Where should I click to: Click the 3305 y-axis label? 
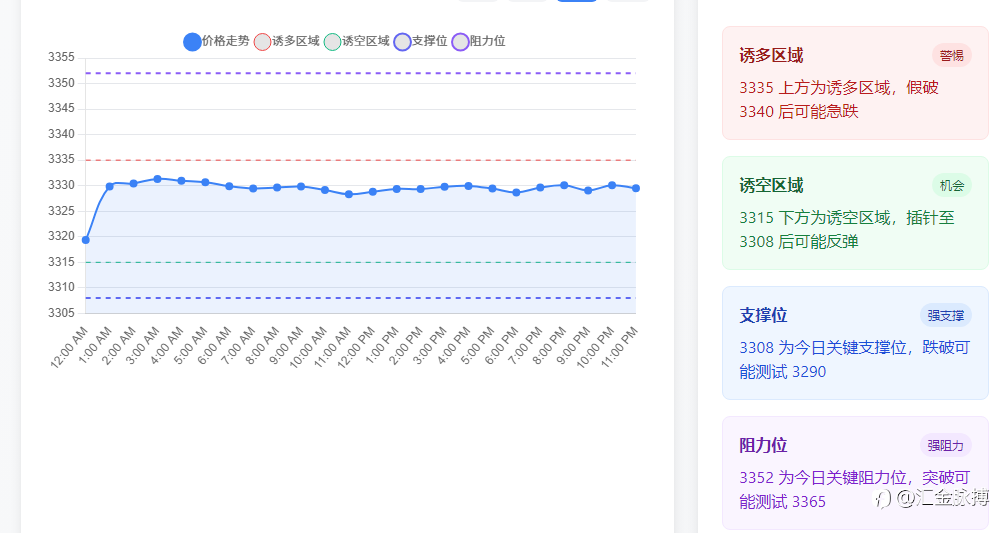tap(61, 313)
